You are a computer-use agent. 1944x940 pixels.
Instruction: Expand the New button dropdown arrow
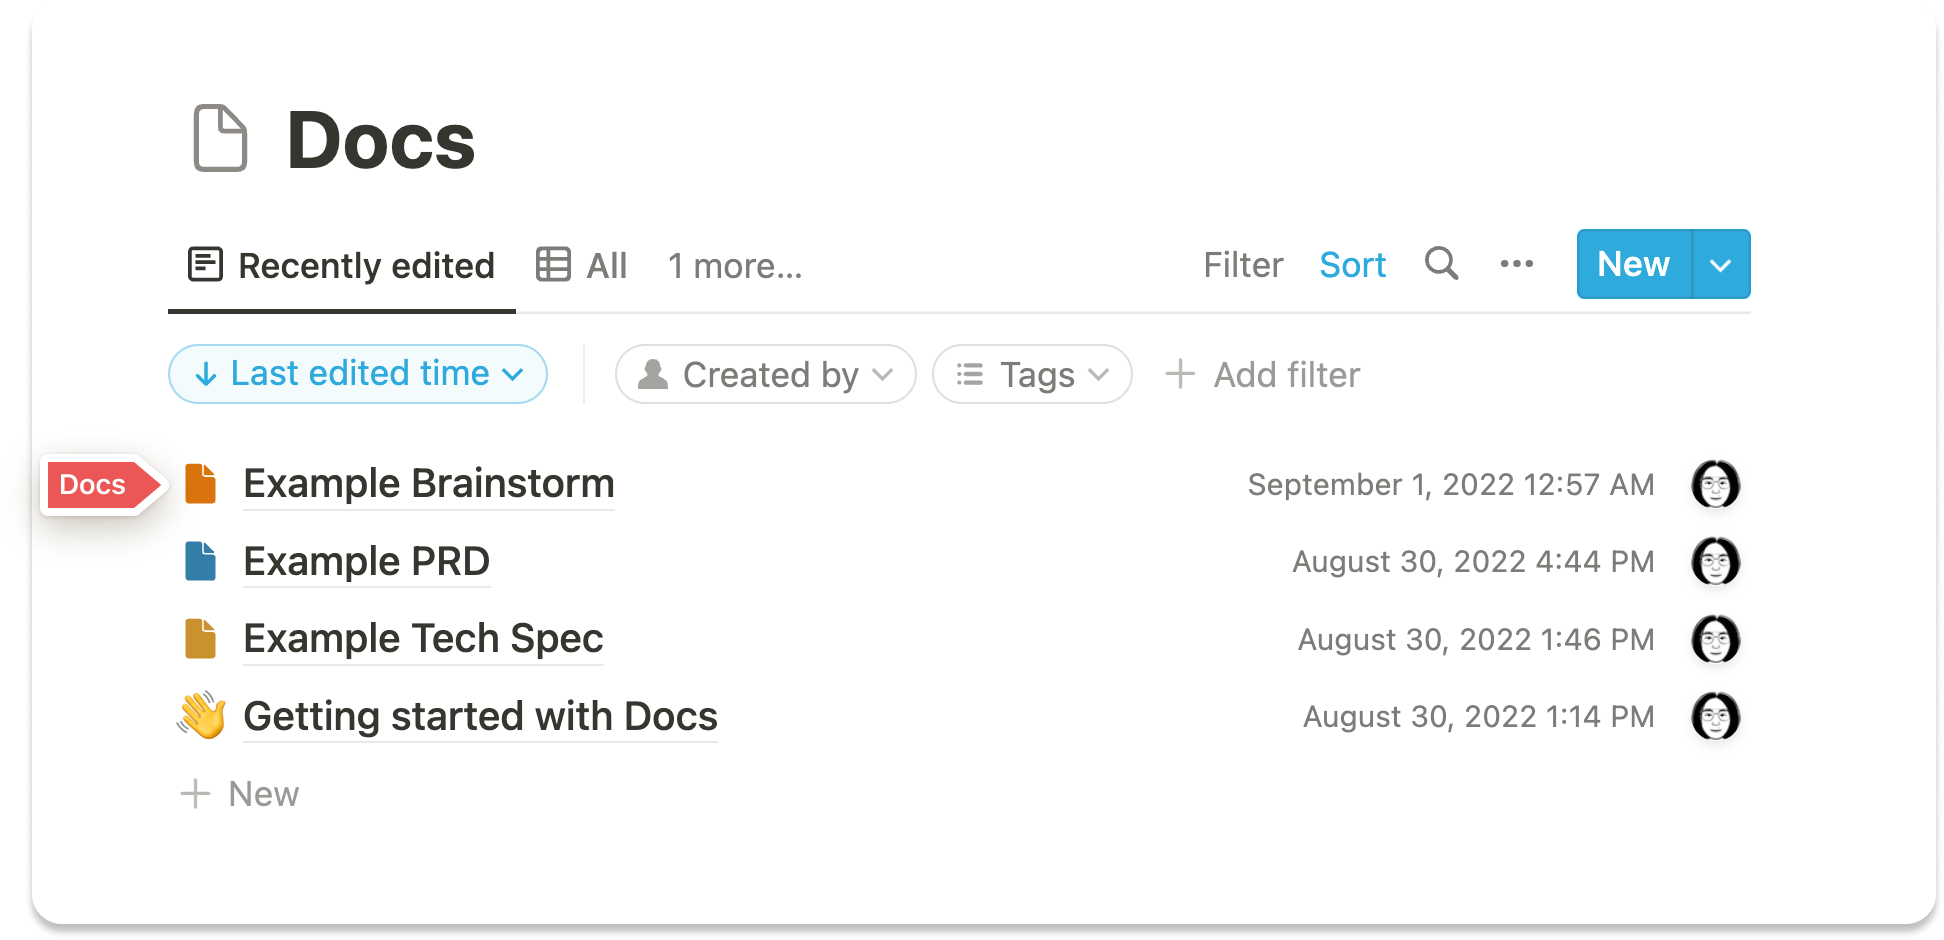[x=1721, y=265]
